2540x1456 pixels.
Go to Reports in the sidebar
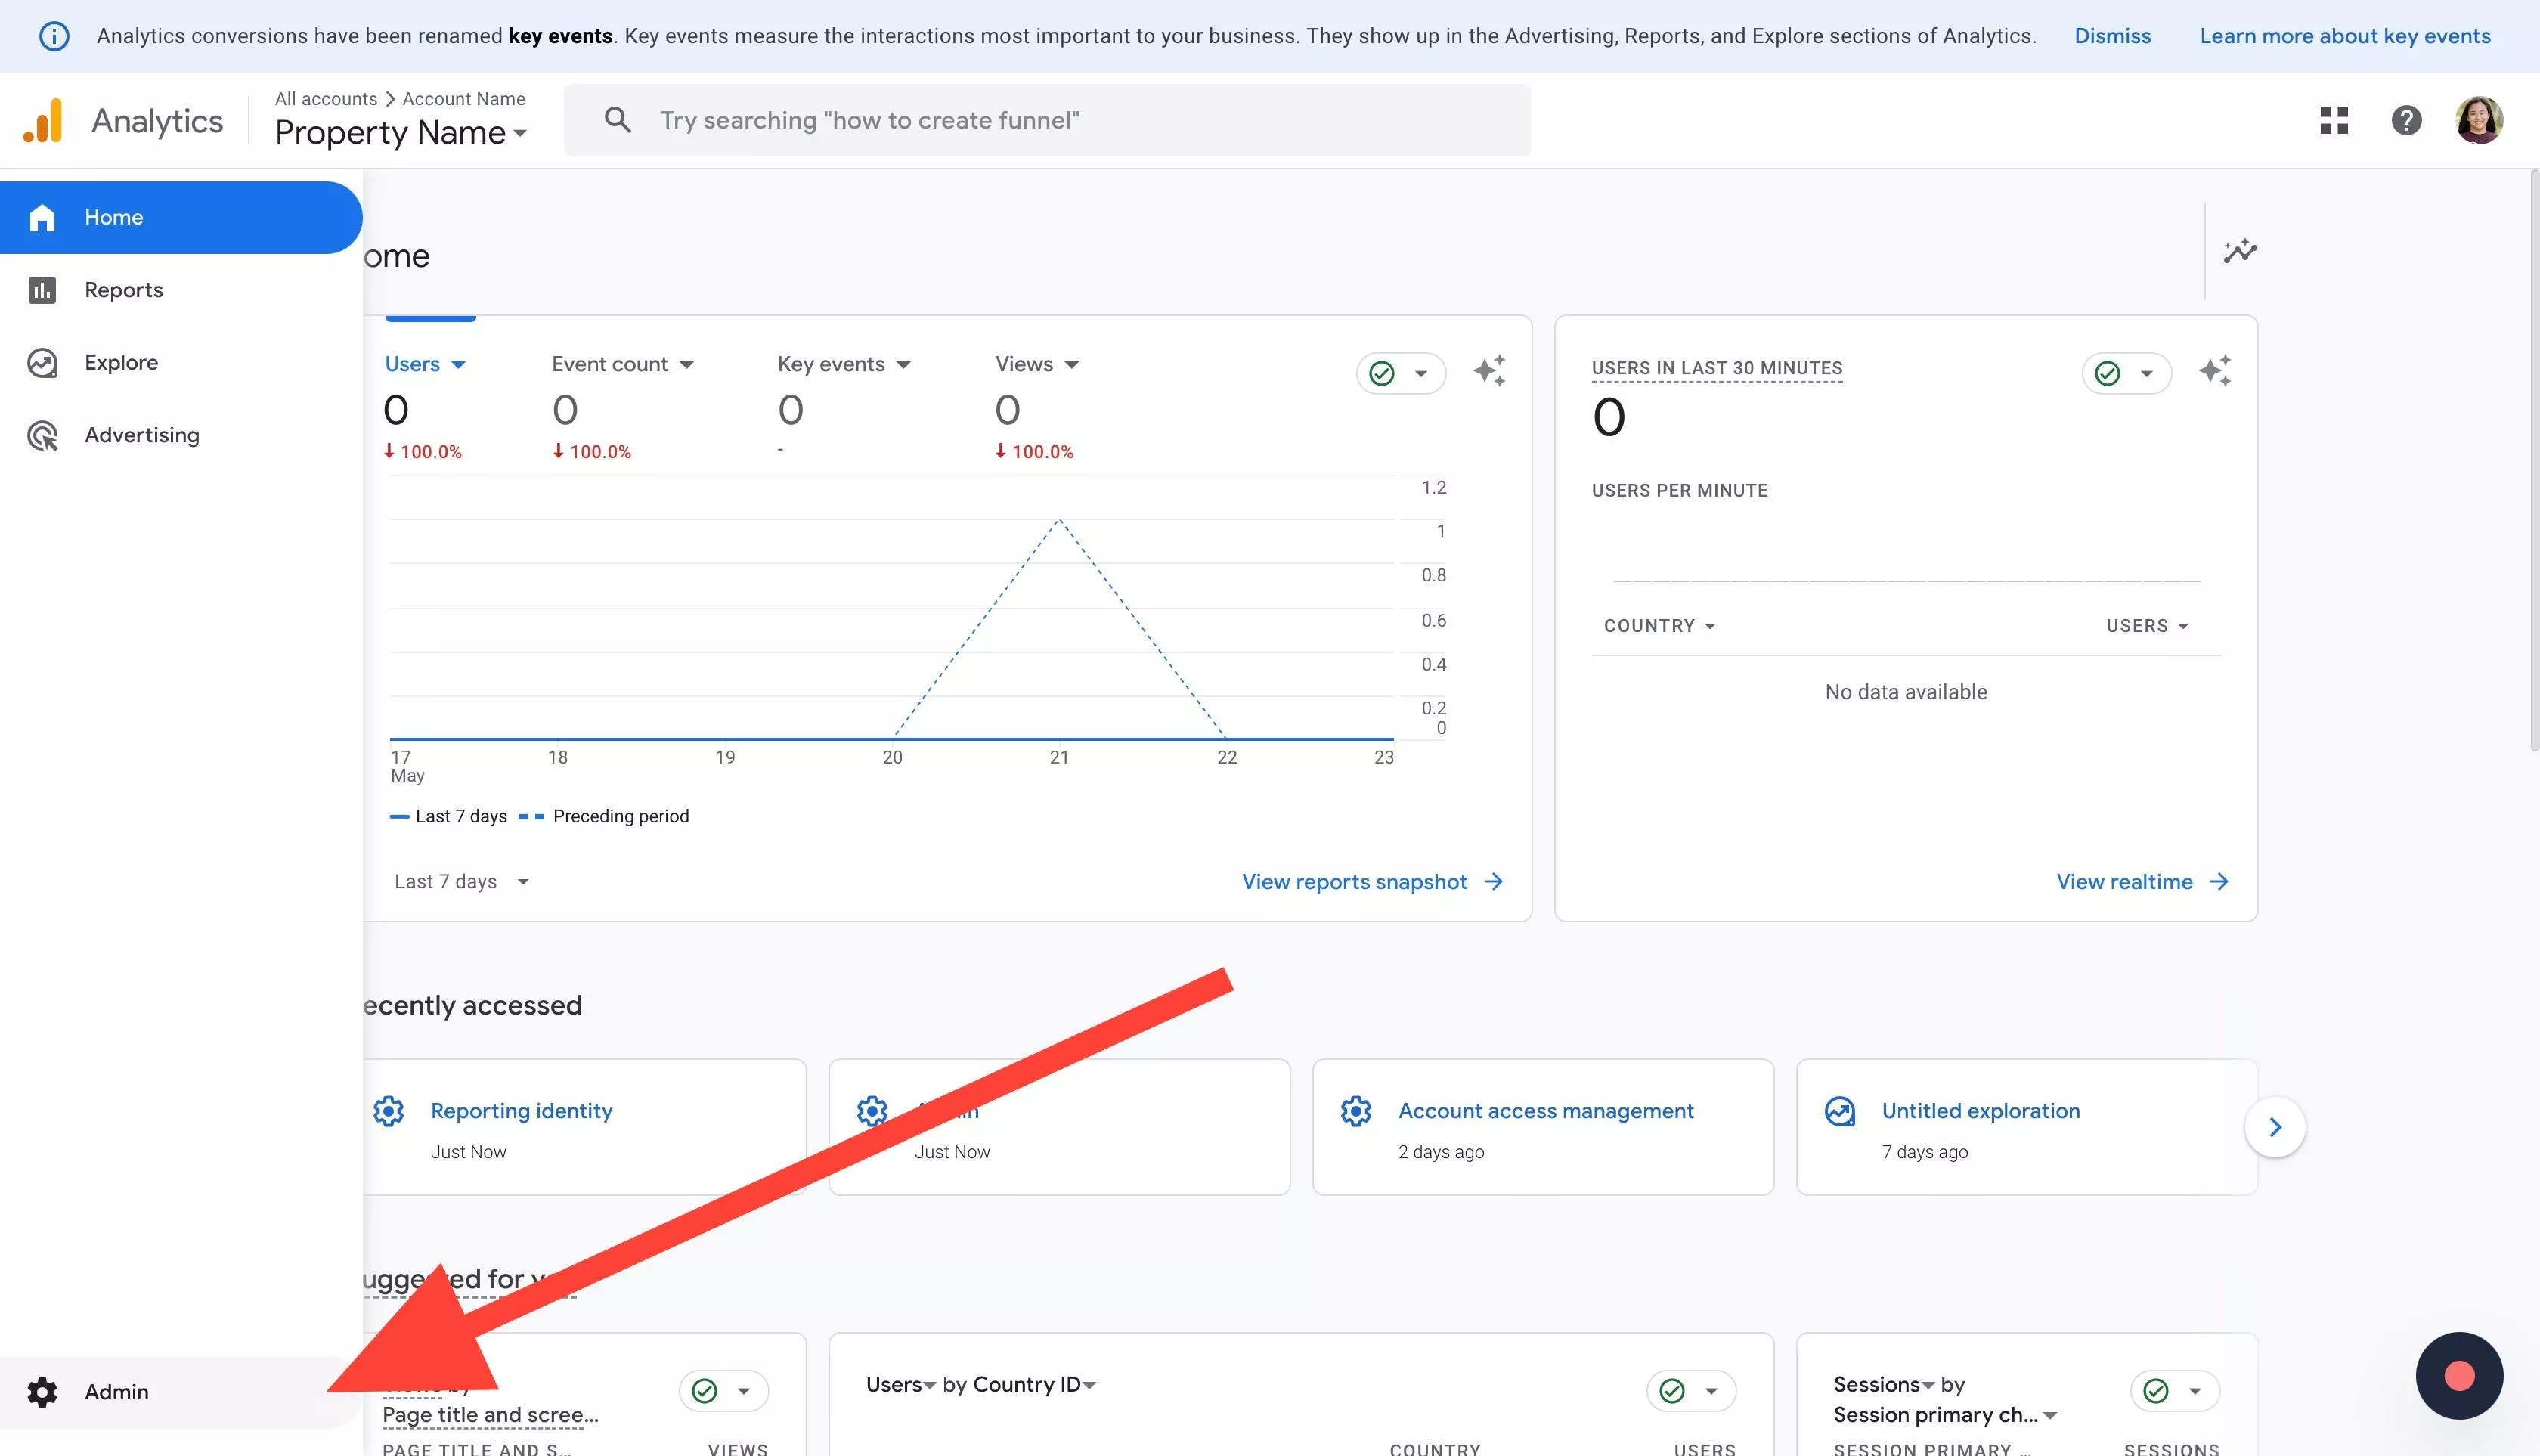coord(123,290)
